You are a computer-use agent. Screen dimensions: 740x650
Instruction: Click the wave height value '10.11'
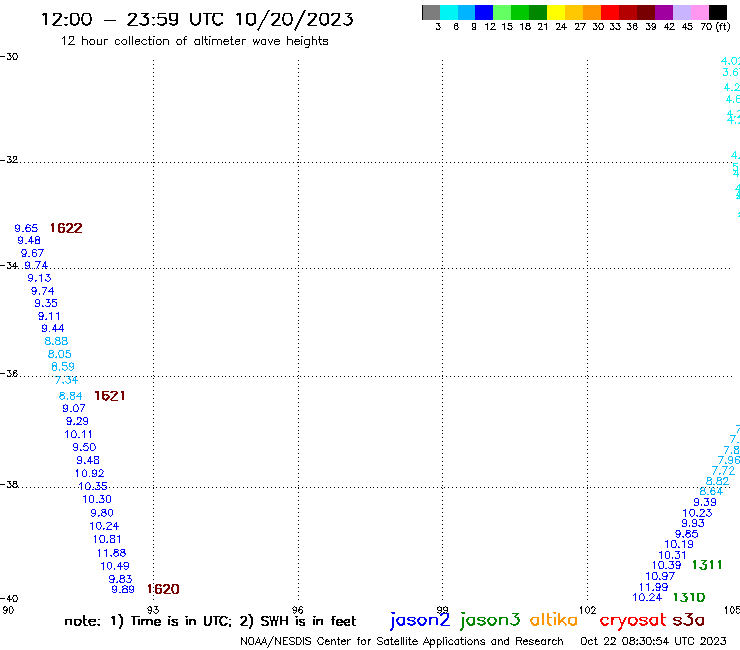[78, 434]
